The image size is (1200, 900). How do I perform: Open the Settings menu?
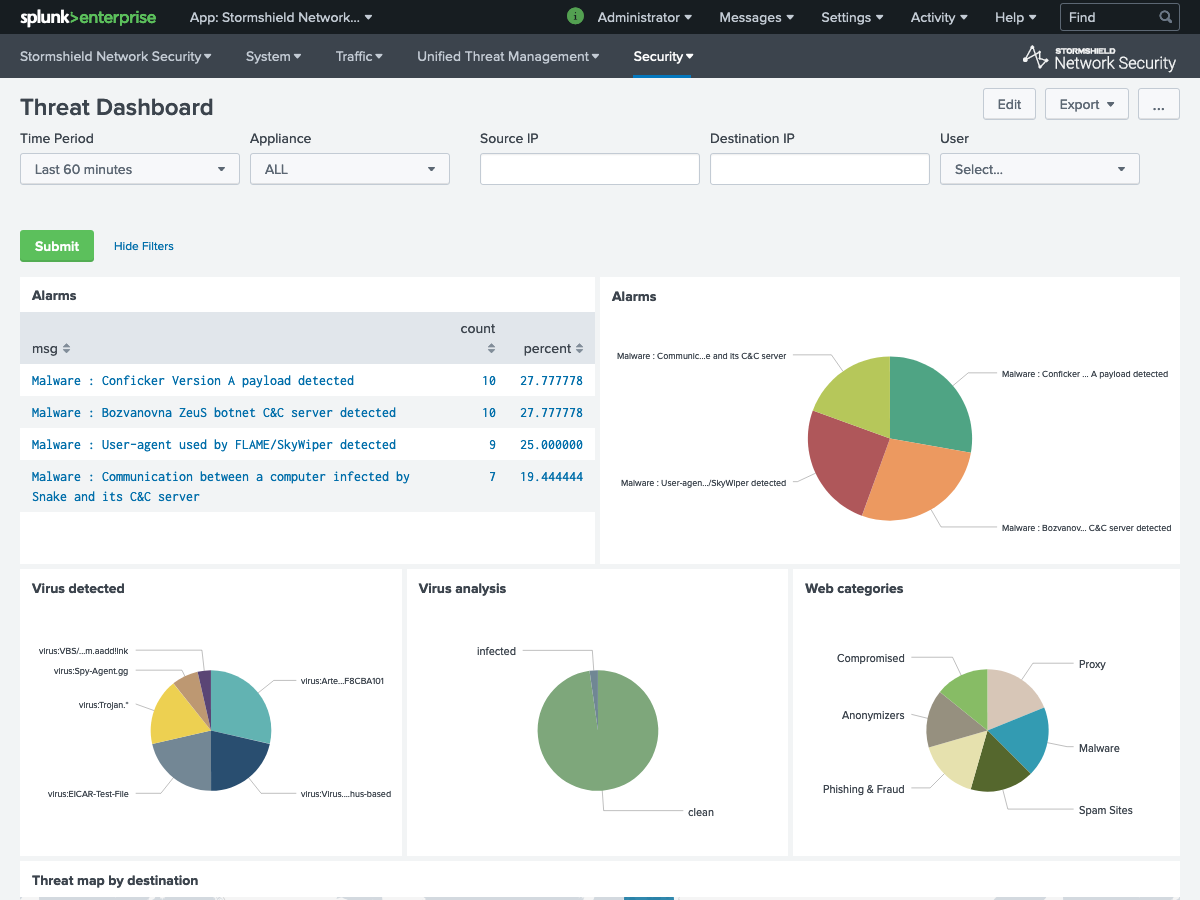[x=852, y=17]
